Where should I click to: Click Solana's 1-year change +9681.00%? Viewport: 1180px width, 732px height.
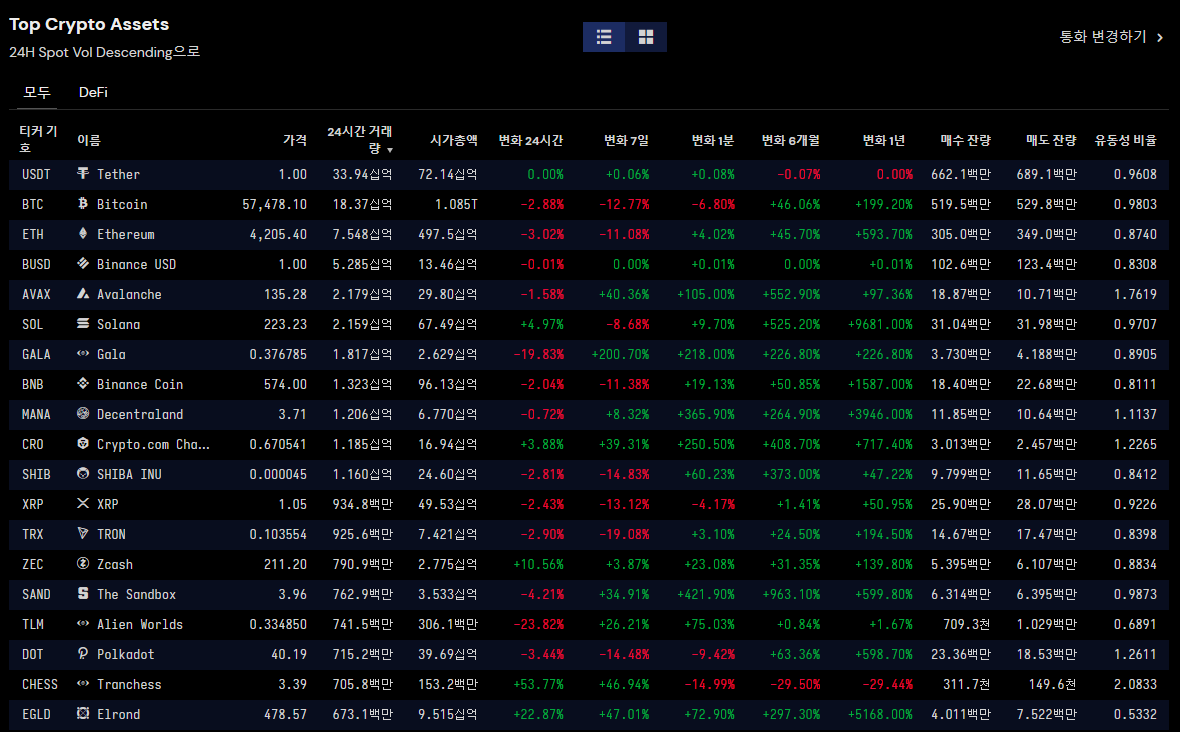pyautogui.click(x=880, y=325)
